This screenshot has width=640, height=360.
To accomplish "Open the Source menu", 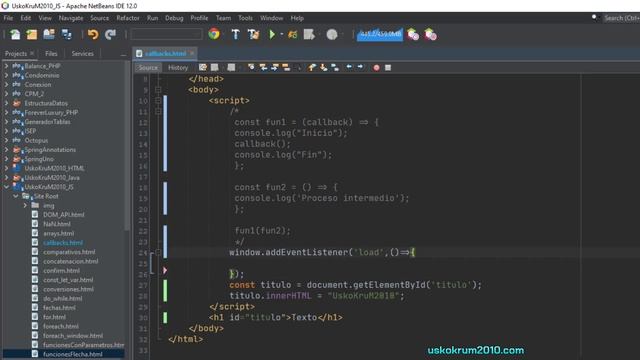I will click(100, 18).
